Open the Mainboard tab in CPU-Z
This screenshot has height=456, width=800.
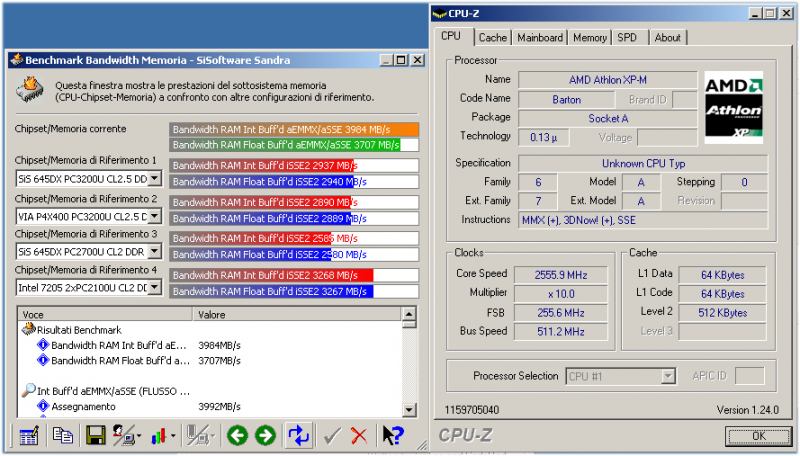pos(540,38)
